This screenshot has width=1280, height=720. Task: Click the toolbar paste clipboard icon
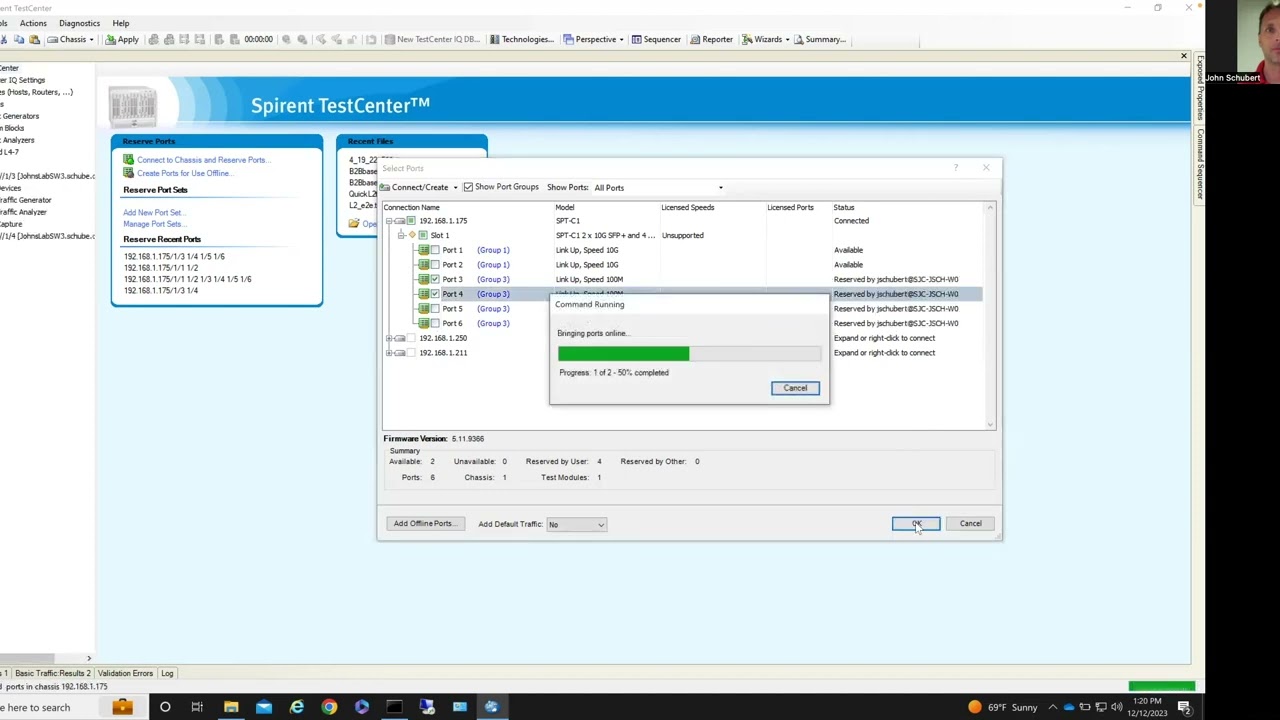[x=35, y=40]
